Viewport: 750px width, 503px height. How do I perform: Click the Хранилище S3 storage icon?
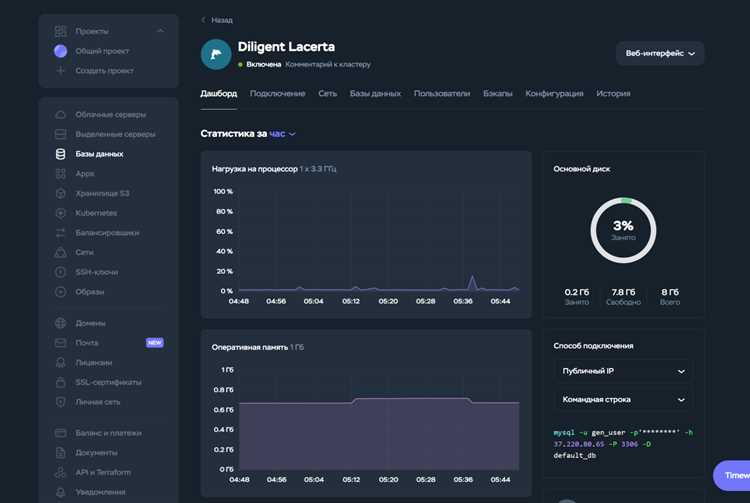[60, 194]
